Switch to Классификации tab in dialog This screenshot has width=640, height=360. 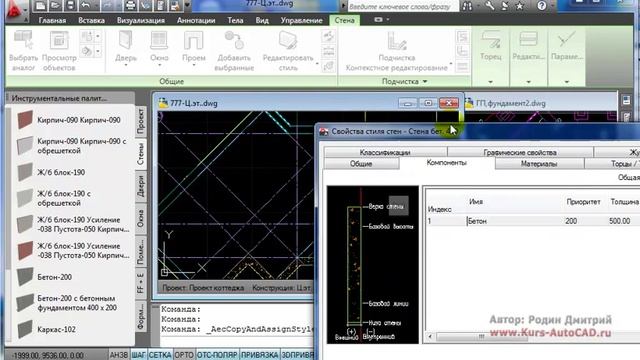pos(385,152)
